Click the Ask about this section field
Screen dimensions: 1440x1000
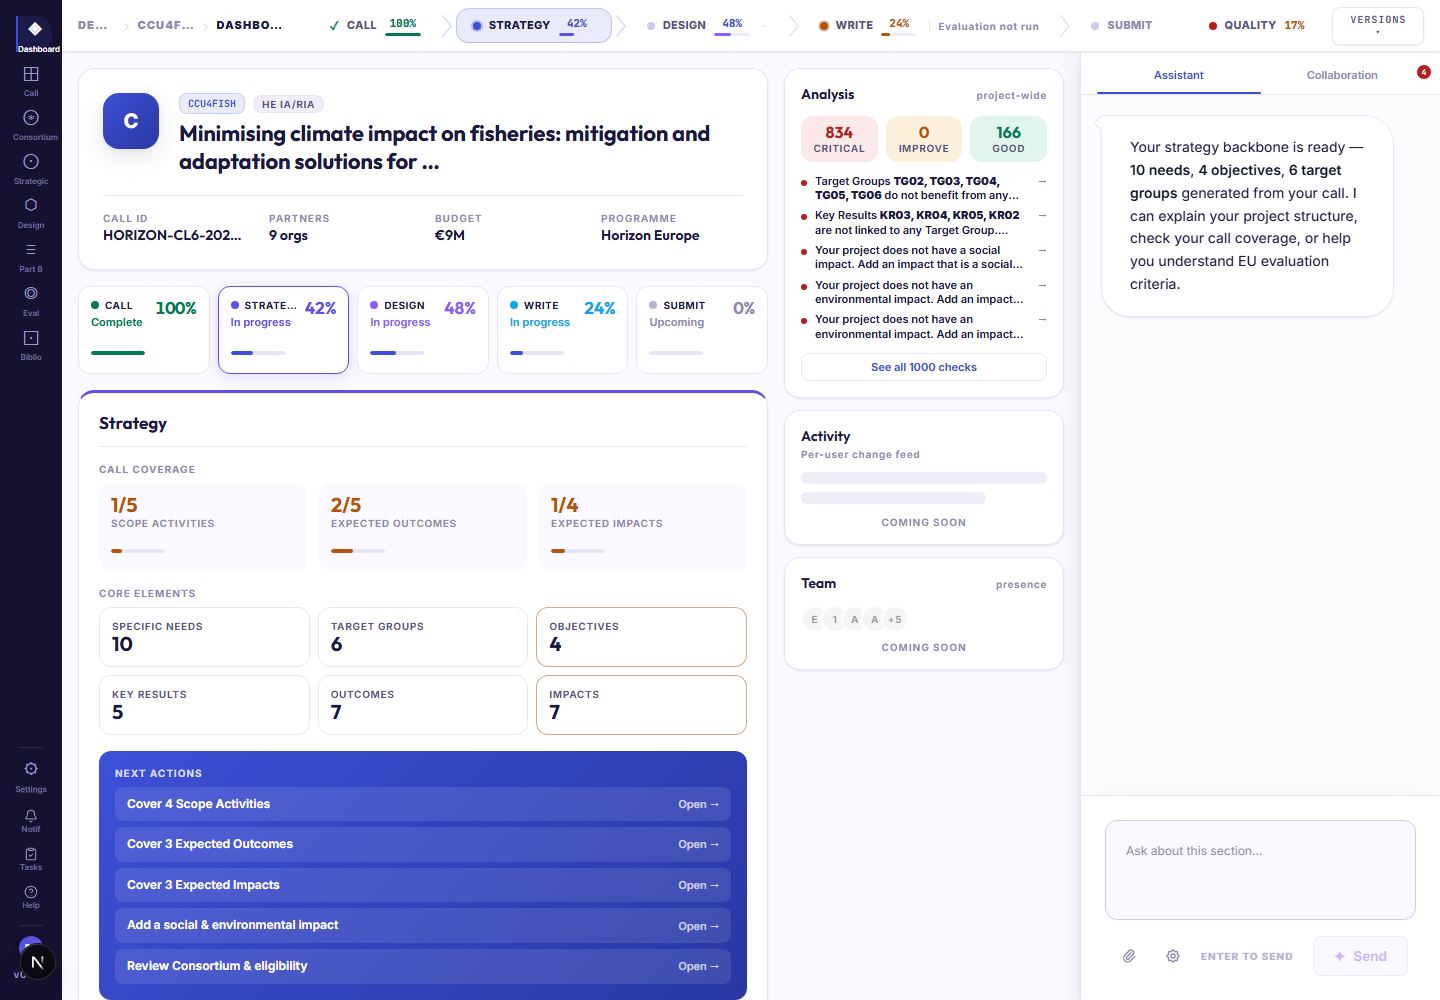pos(1260,870)
